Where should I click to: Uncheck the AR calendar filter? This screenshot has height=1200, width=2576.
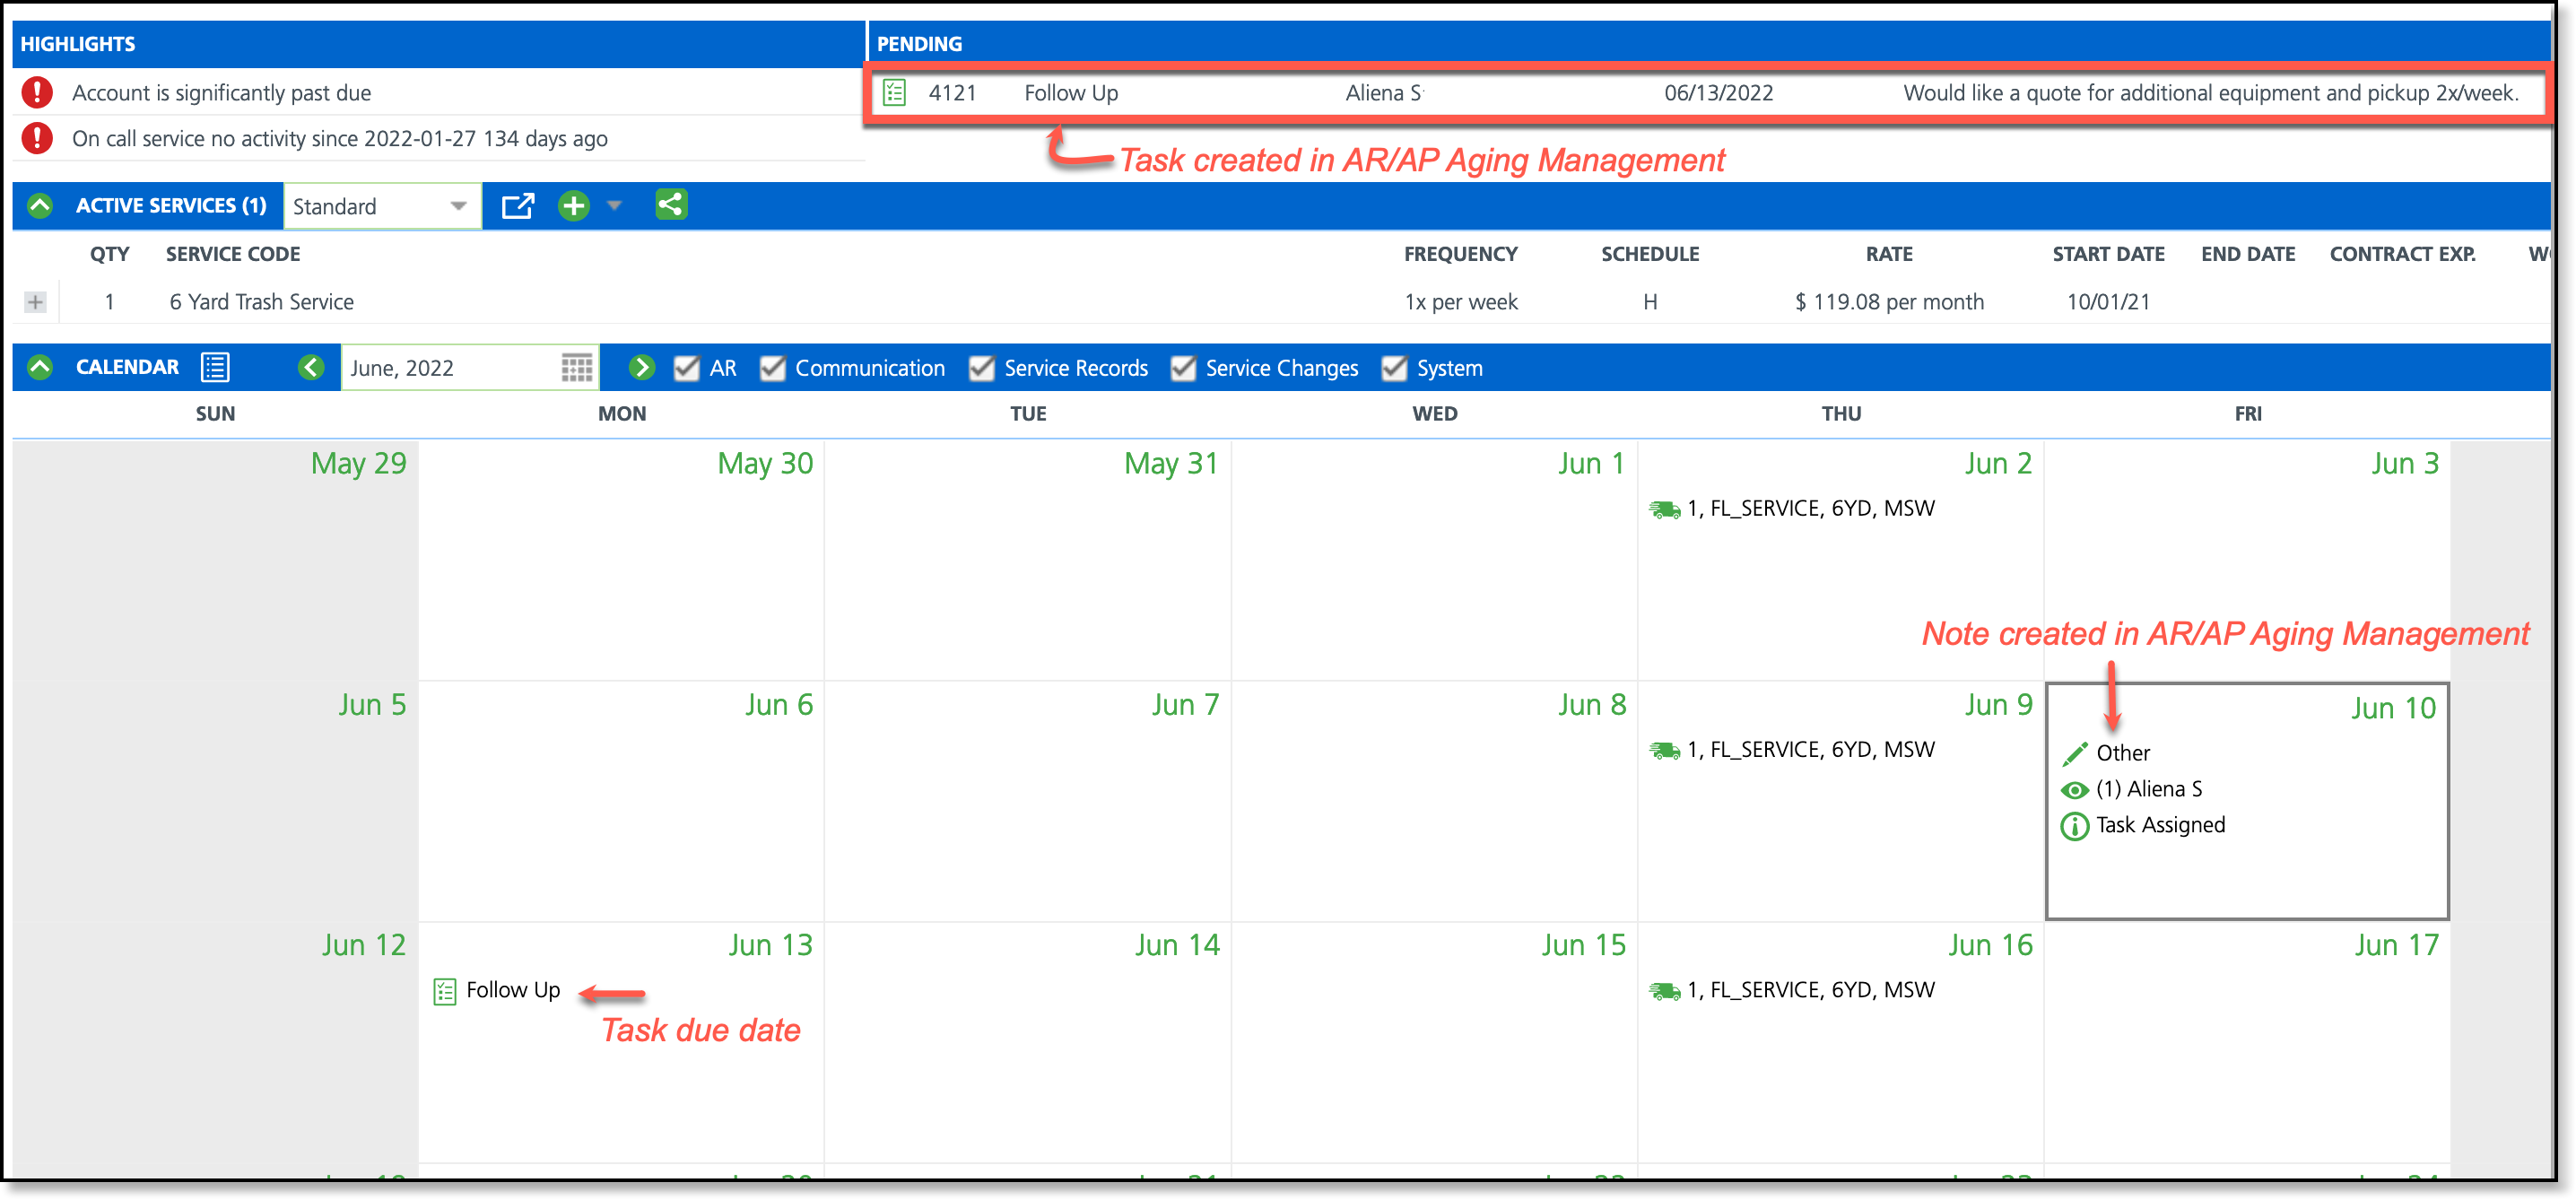coord(686,368)
